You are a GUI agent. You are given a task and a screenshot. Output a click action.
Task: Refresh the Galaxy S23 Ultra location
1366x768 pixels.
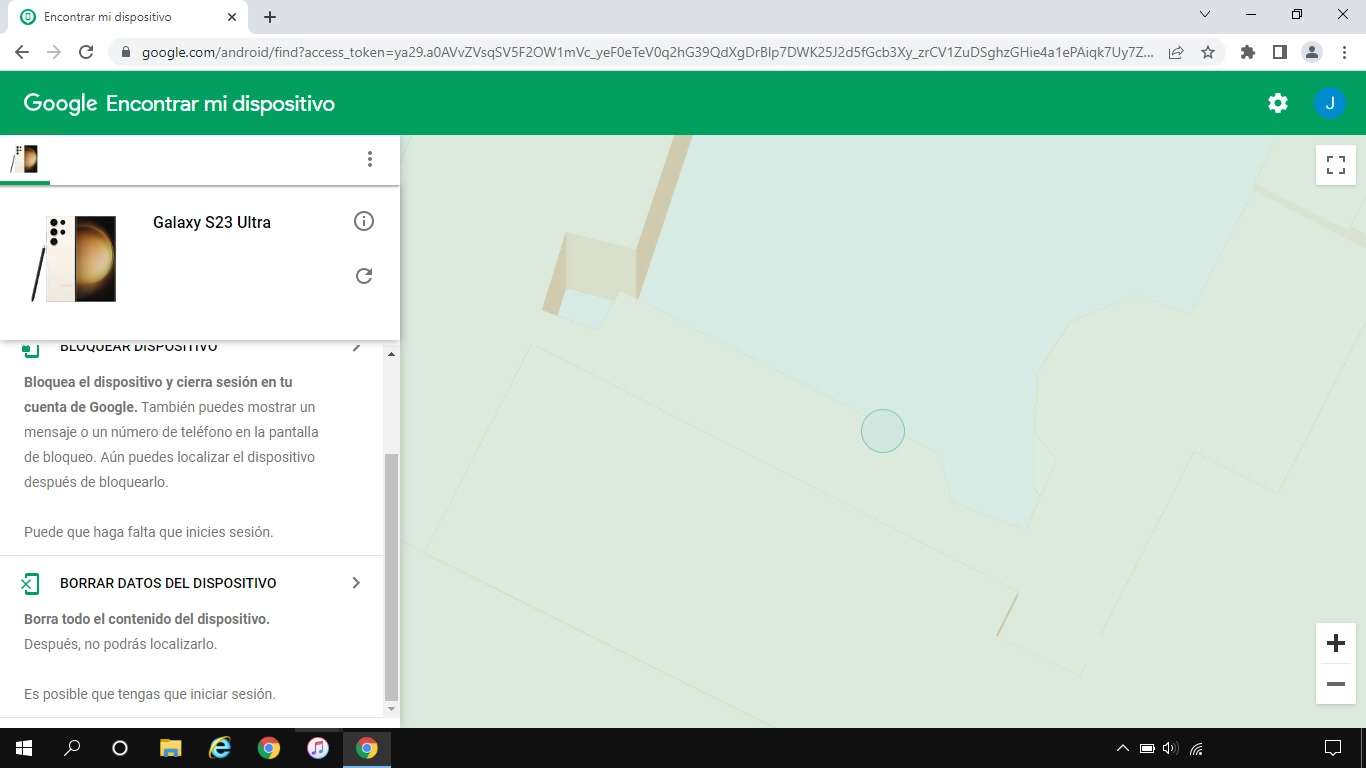tap(364, 275)
